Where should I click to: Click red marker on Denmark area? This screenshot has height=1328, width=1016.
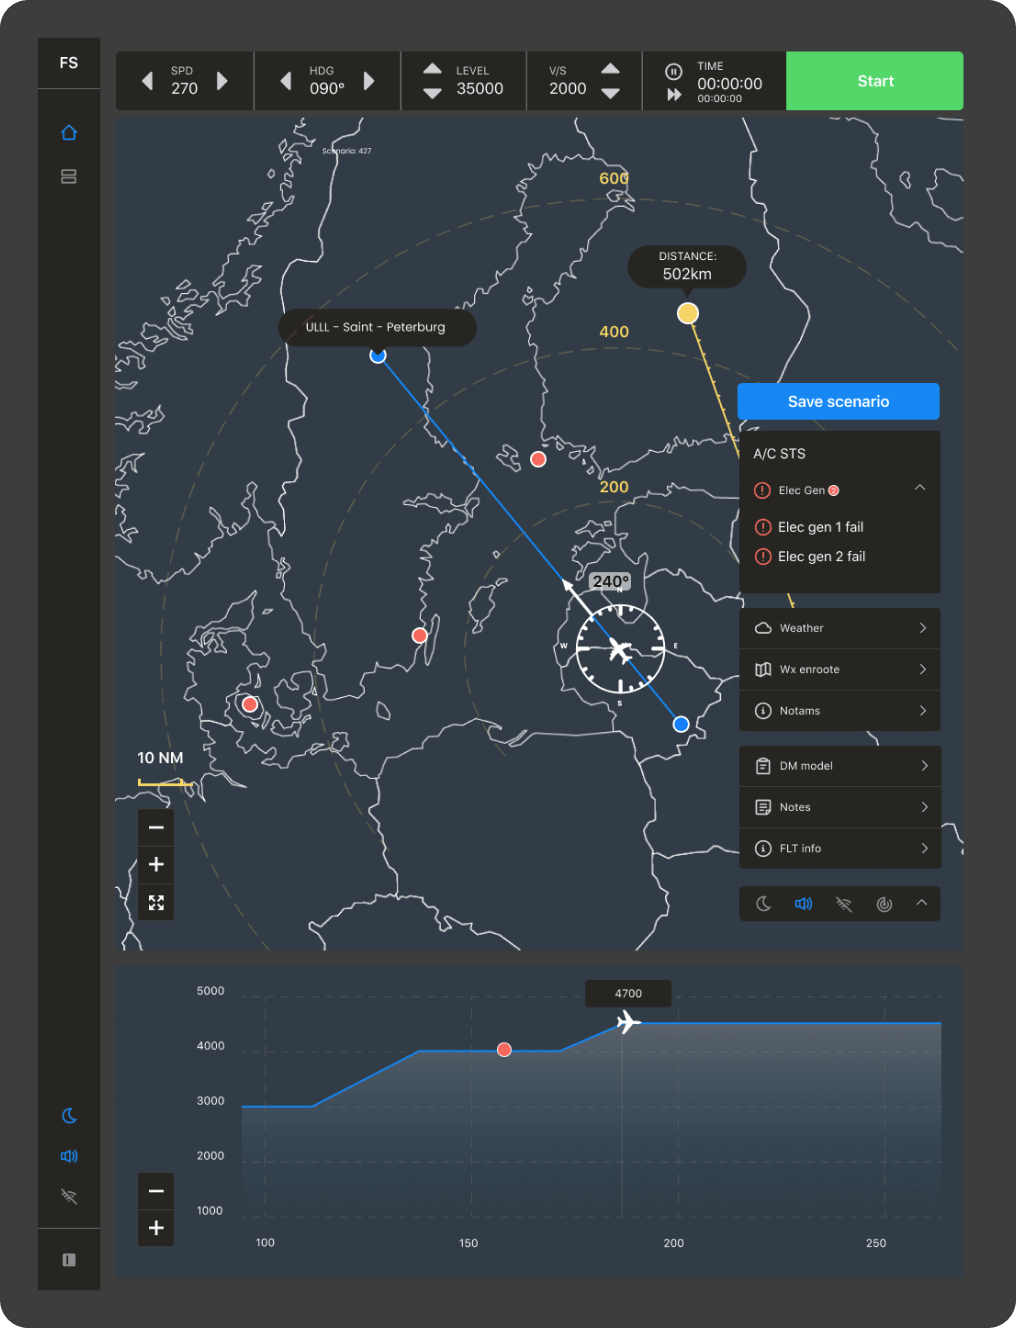pyautogui.click(x=250, y=704)
